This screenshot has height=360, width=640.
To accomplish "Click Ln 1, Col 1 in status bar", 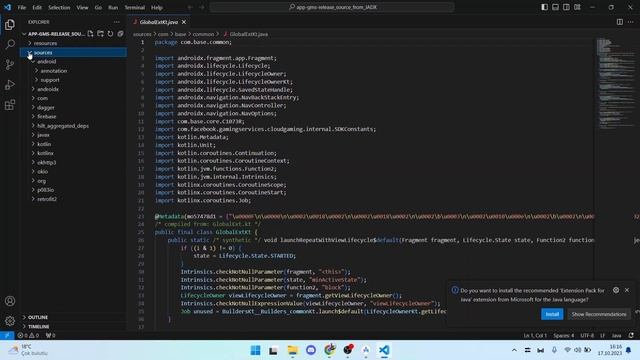I will 535,336.
